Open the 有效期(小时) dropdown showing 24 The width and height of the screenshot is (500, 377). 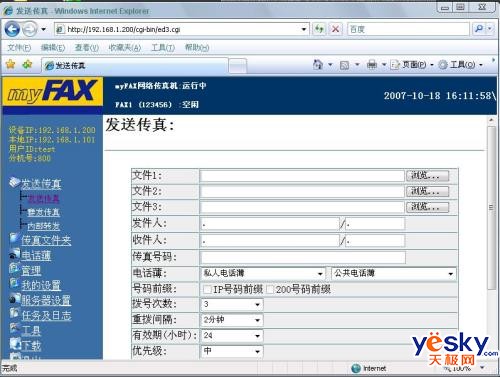(x=232, y=335)
